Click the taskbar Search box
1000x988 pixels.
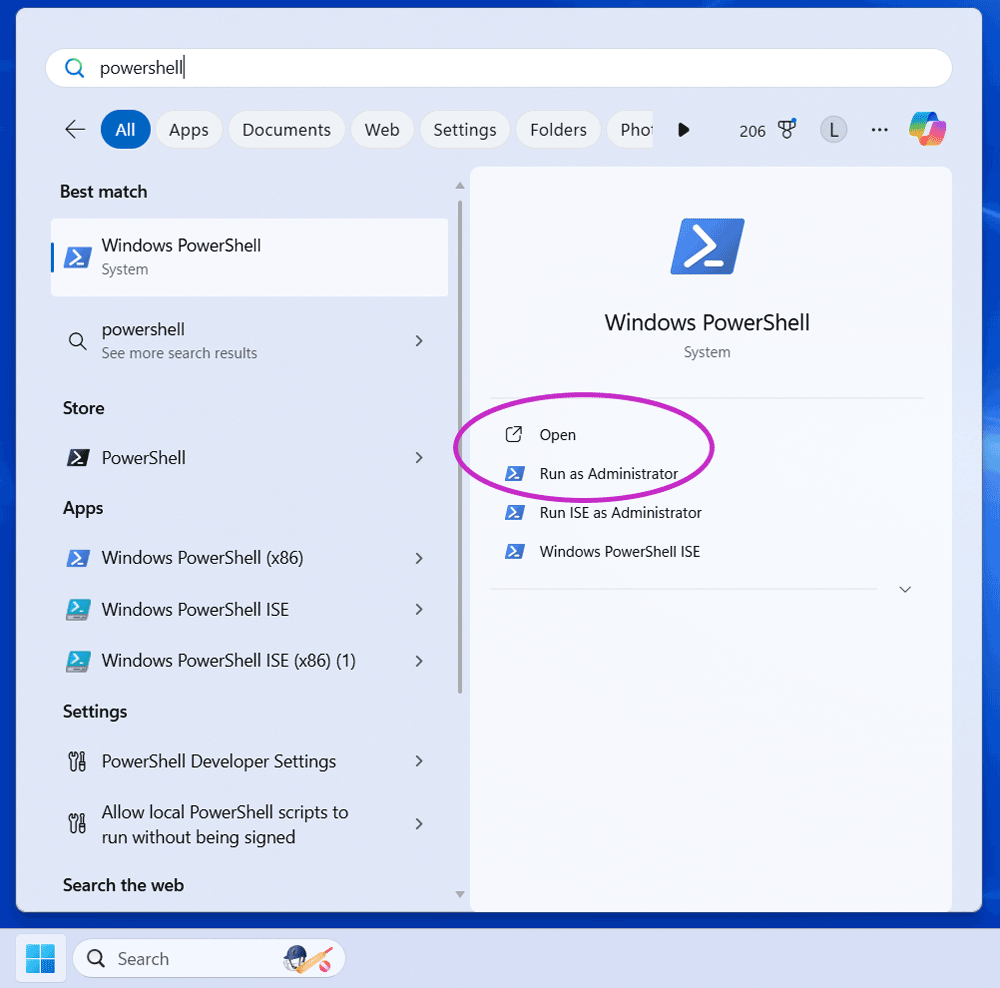pyautogui.click(x=209, y=958)
